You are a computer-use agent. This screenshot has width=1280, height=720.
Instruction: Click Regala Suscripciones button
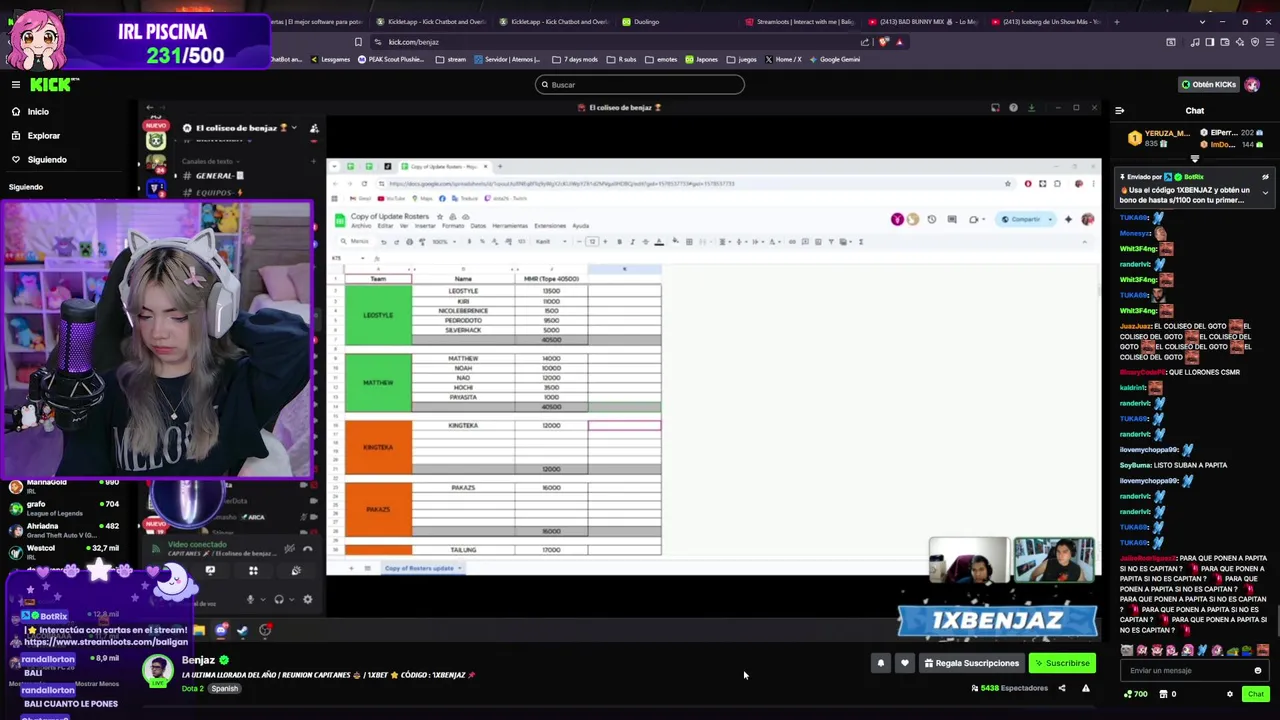coord(972,663)
